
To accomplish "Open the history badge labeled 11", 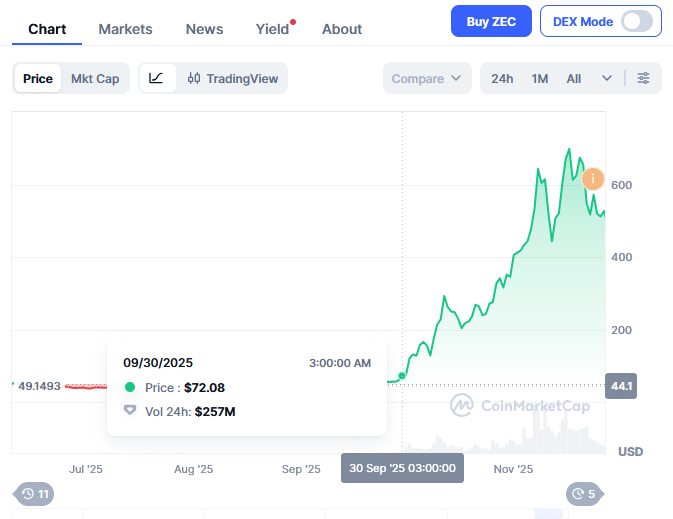I will [x=34, y=494].
